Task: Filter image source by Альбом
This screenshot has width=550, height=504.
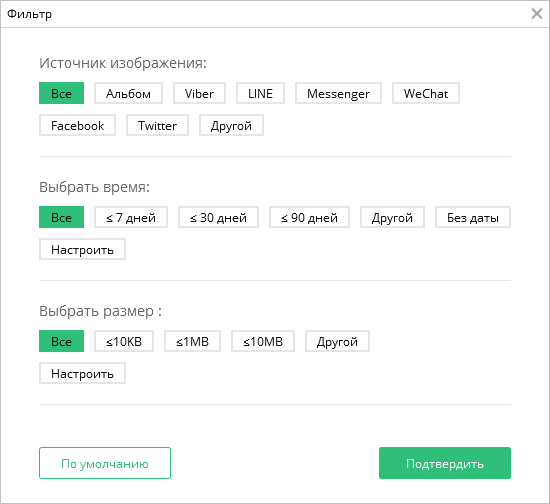Action: click(x=128, y=93)
